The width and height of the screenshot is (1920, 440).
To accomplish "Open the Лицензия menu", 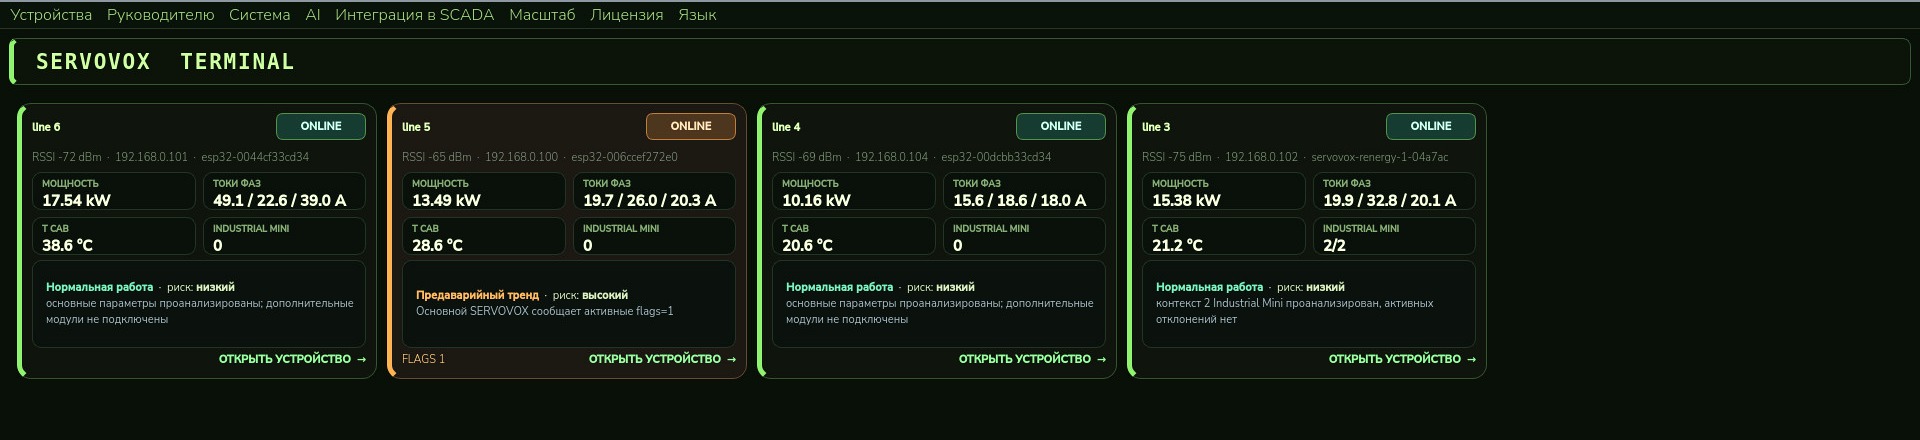I will pos(627,15).
